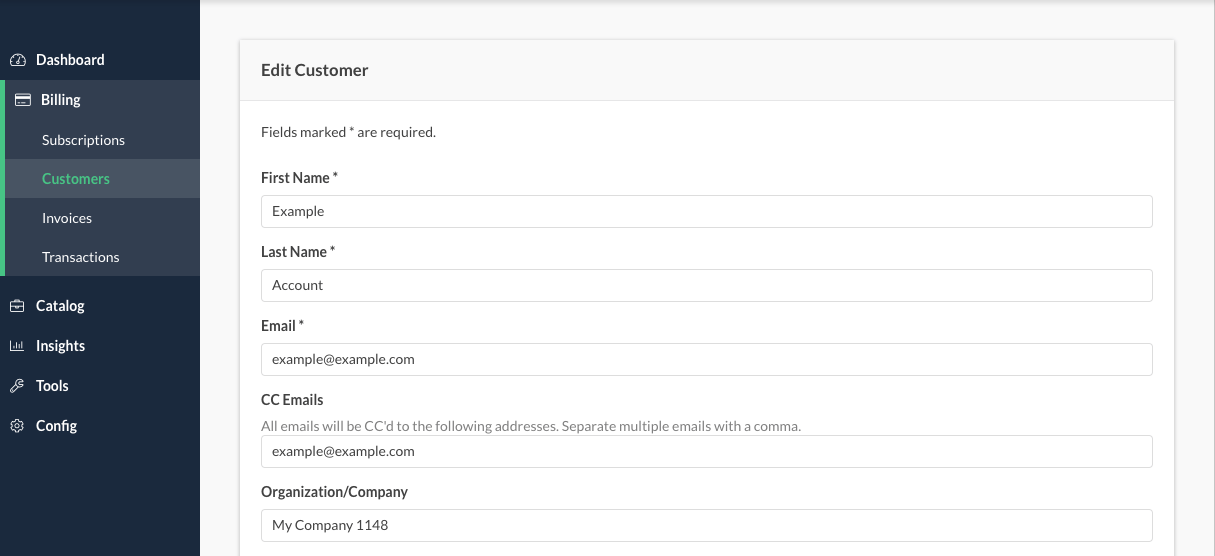This screenshot has width=1215, height=556.
Task: Open the Dashboard menu item
Action: click(x=70, y=60)
